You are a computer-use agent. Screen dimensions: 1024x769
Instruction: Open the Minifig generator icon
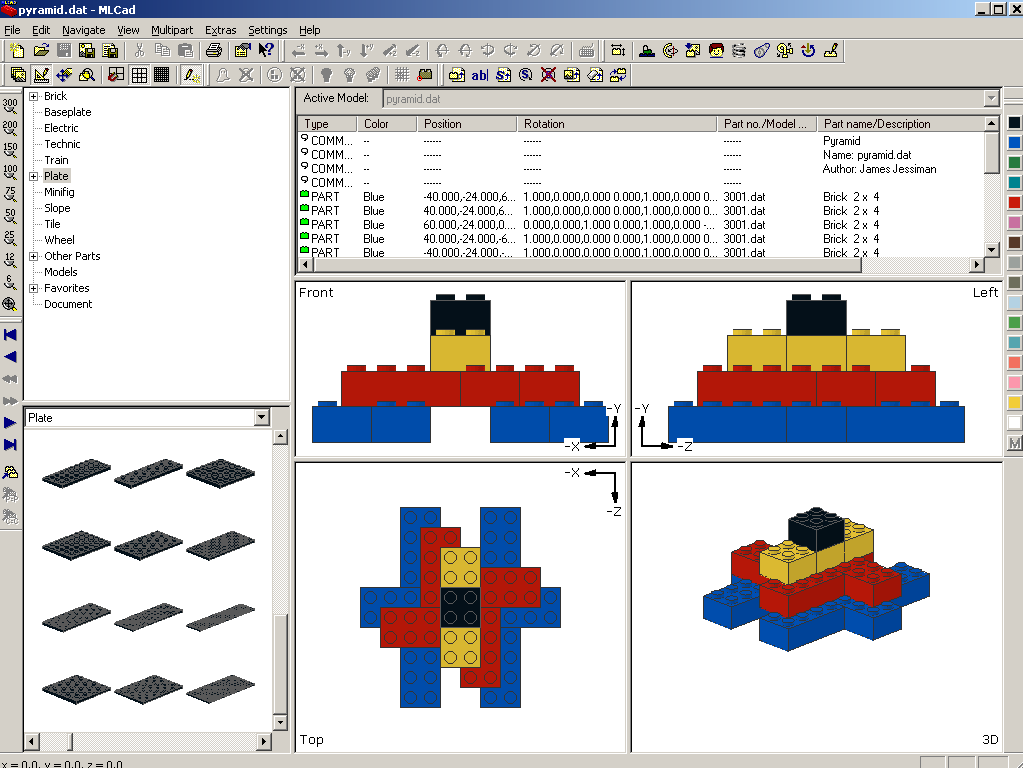[716, 50]
